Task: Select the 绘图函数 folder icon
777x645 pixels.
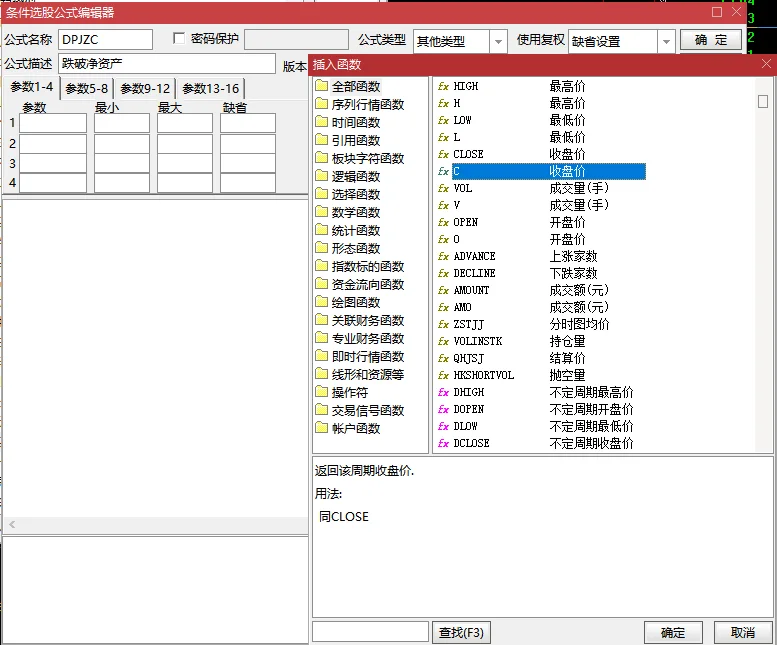Action: 322,302
